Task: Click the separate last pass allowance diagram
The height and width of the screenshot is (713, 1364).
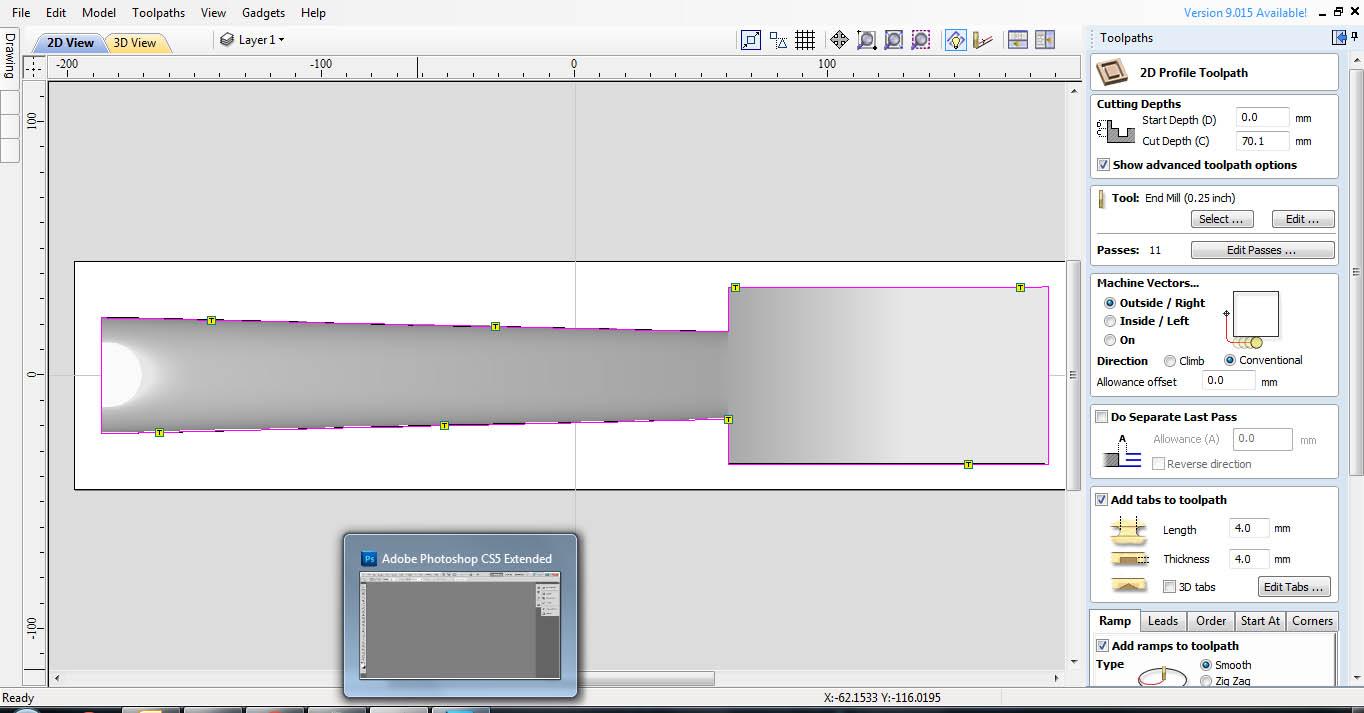Action: [x=1122, y=451]
